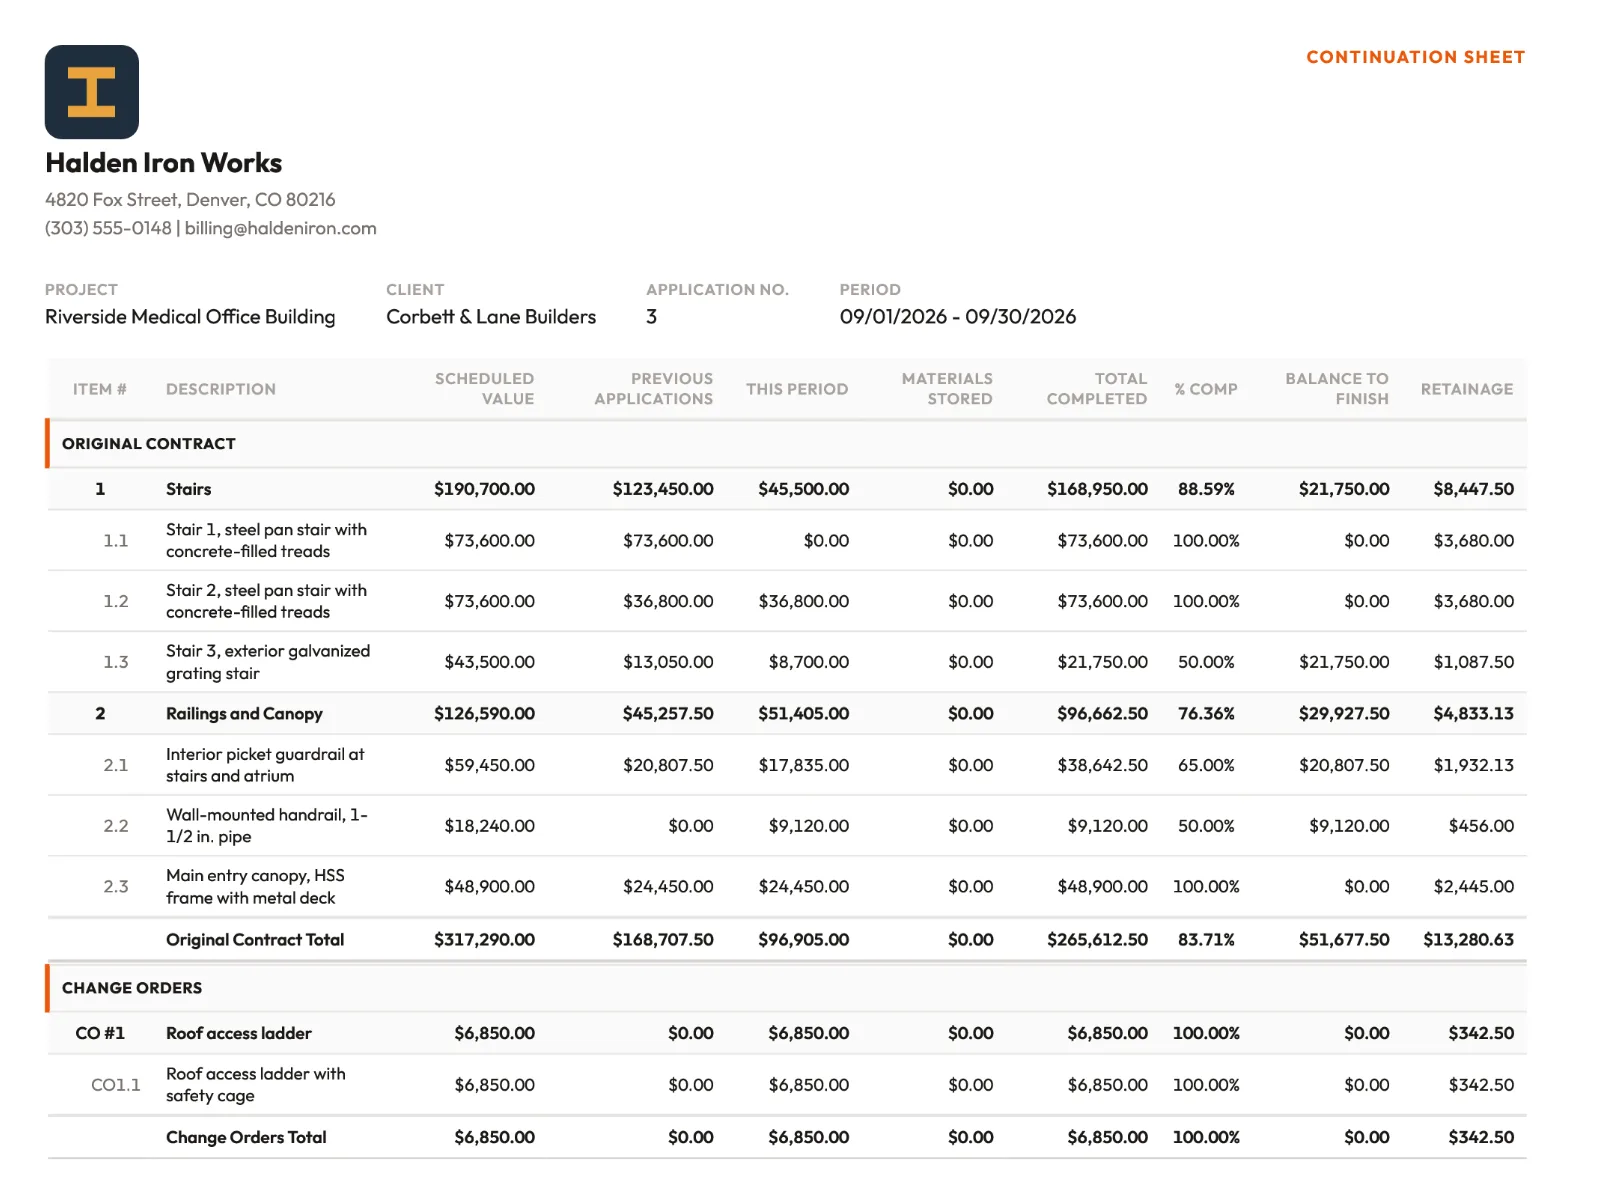Click the TOTAL COMPLETED column header

(x=1097, y=389)
